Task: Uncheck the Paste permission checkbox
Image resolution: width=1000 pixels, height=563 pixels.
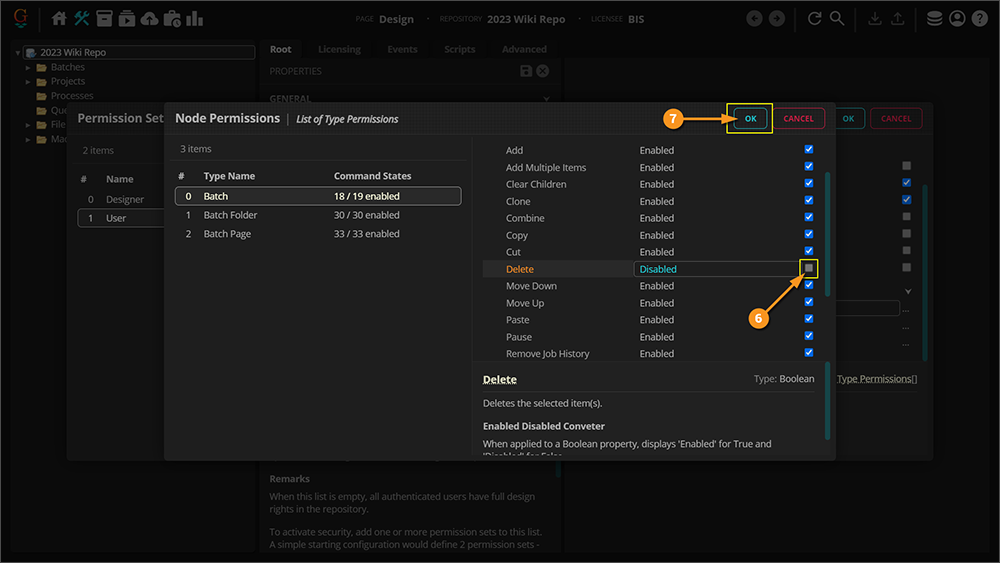Action: pos(809,319)
